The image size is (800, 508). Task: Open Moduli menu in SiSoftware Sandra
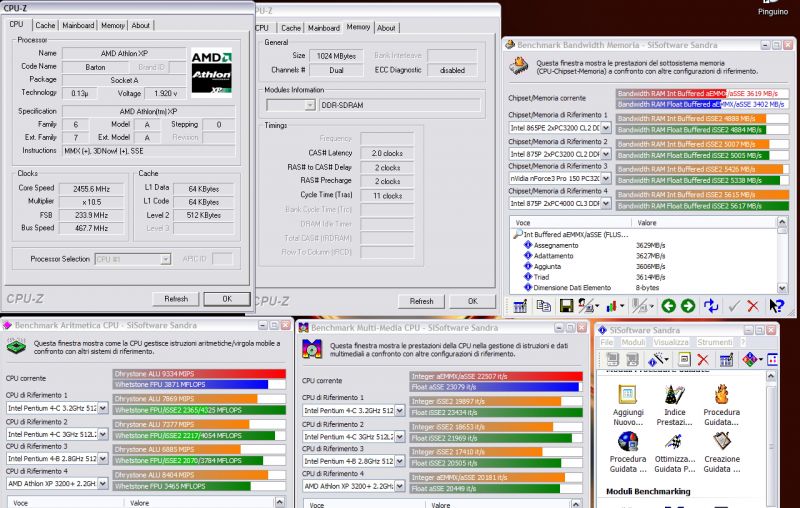pos(633,342)
